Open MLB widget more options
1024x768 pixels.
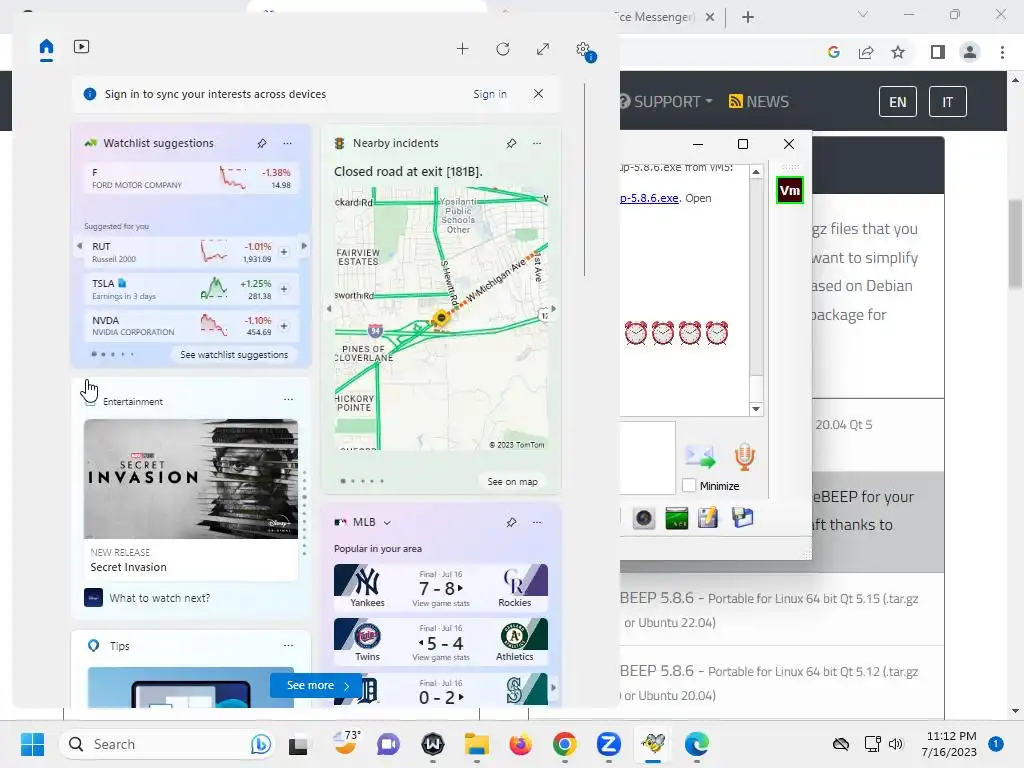[537, 522]
